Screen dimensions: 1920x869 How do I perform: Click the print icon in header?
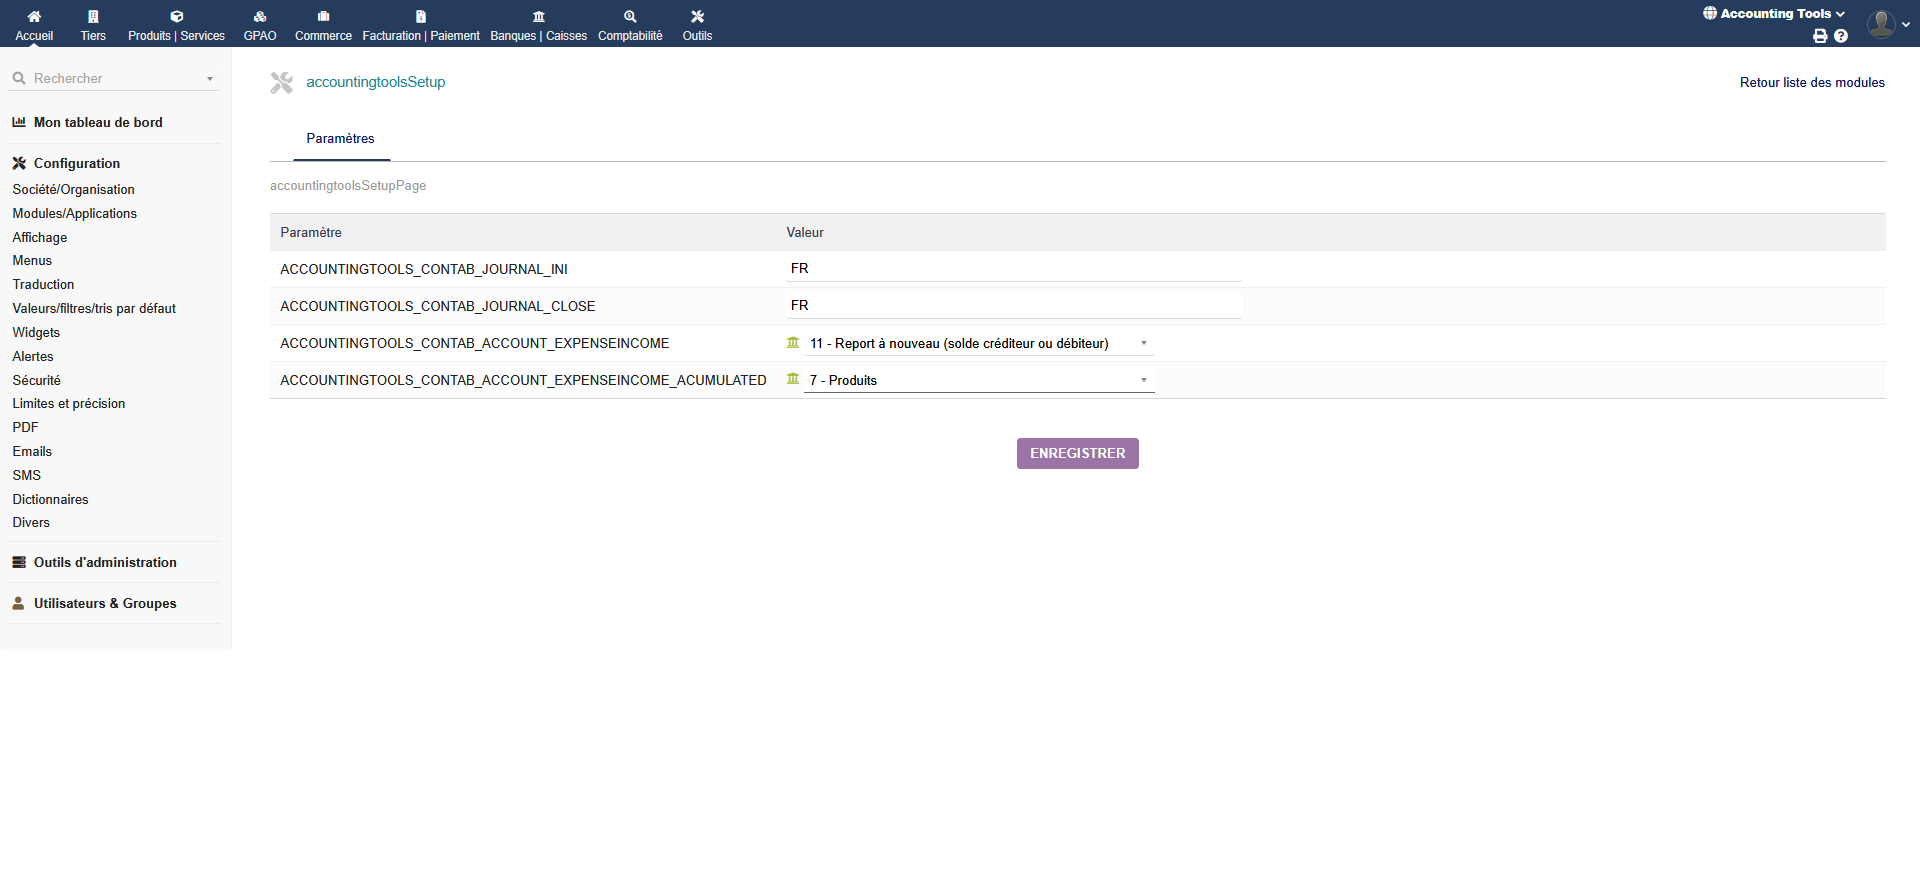coord(1820,36)
